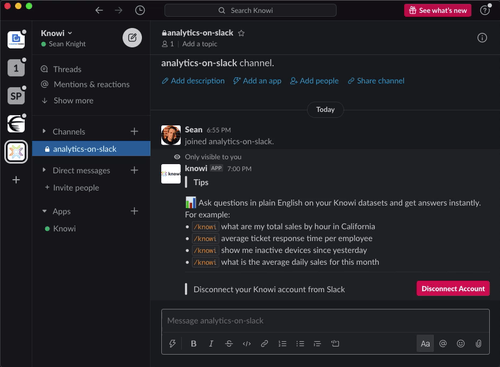Insert a code block
Screen dimensions: 500x367
[x=335, y=344]
